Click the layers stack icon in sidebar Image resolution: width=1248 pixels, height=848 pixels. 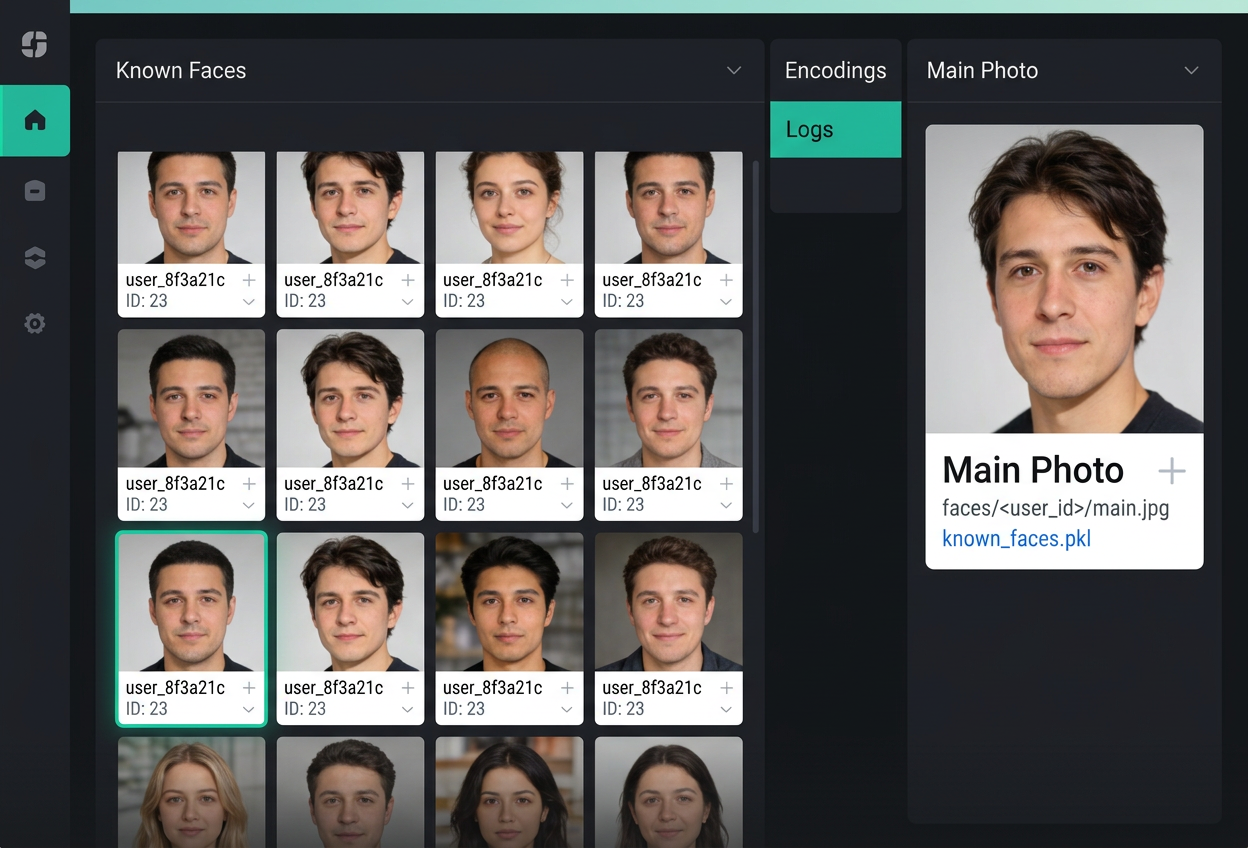click(x=35, y=257)
